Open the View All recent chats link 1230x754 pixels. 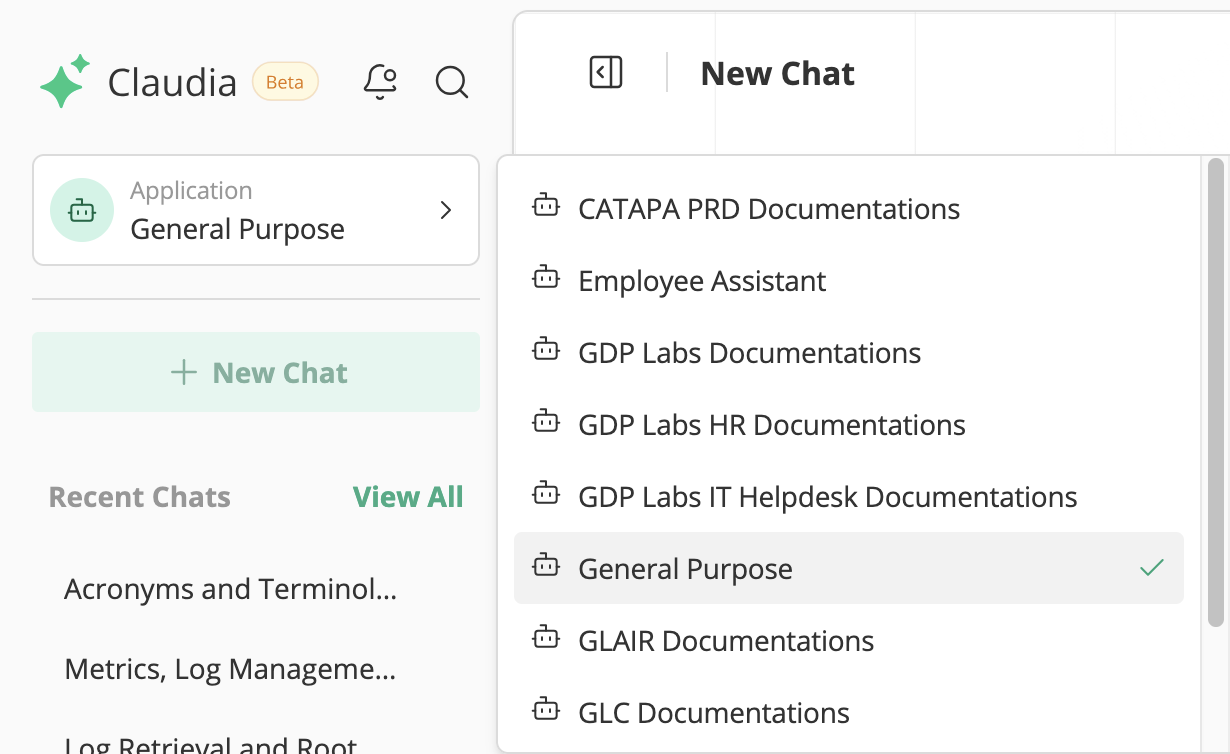408,497
